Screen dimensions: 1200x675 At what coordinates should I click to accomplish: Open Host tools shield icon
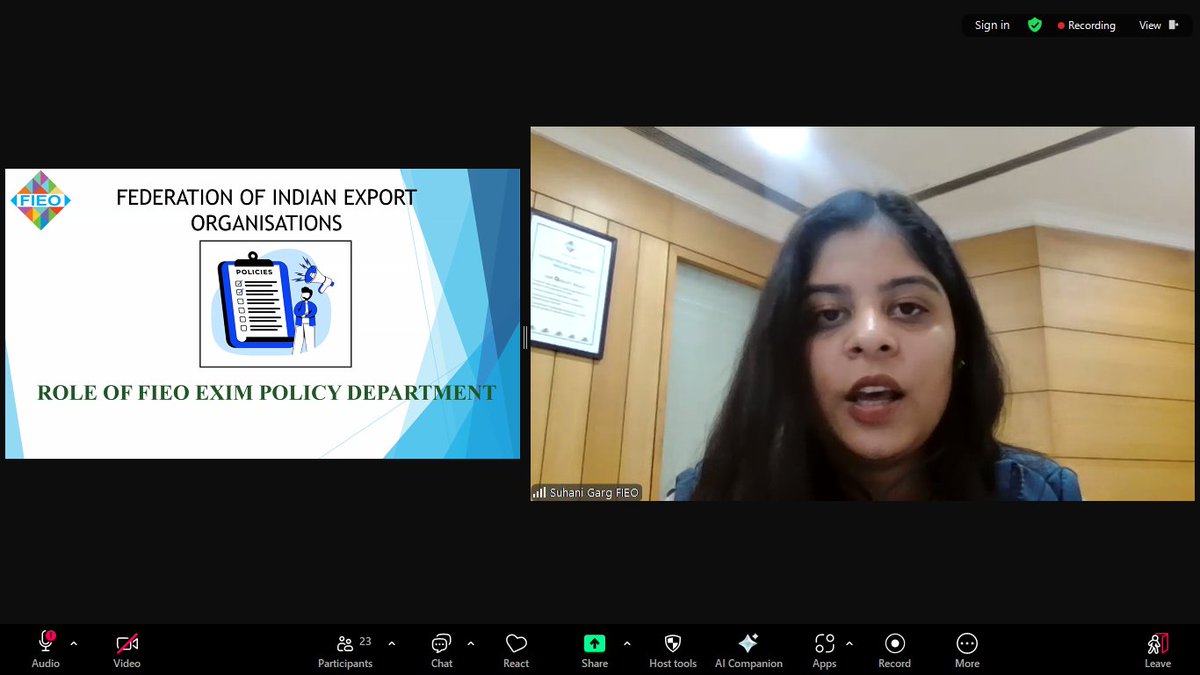click(673, 643)
